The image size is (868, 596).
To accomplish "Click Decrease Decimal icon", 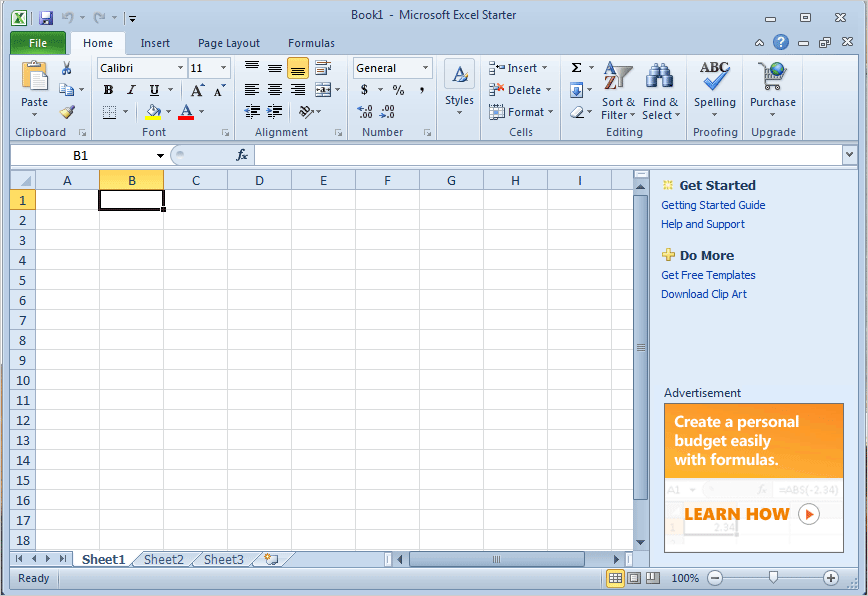I will pyautogui.click(x=387, y=112).
